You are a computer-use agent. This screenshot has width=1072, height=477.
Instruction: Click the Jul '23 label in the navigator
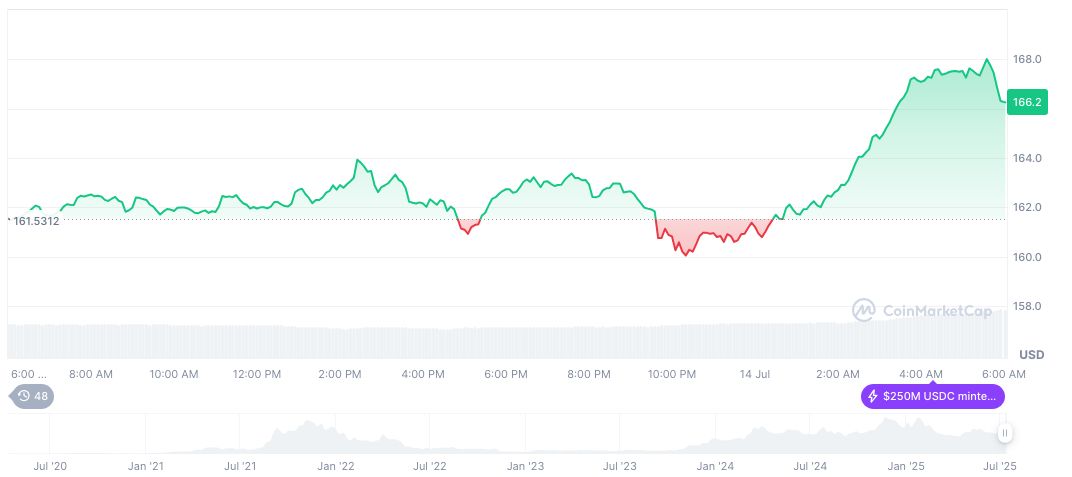pyautogui.click(x=621, y=466)
